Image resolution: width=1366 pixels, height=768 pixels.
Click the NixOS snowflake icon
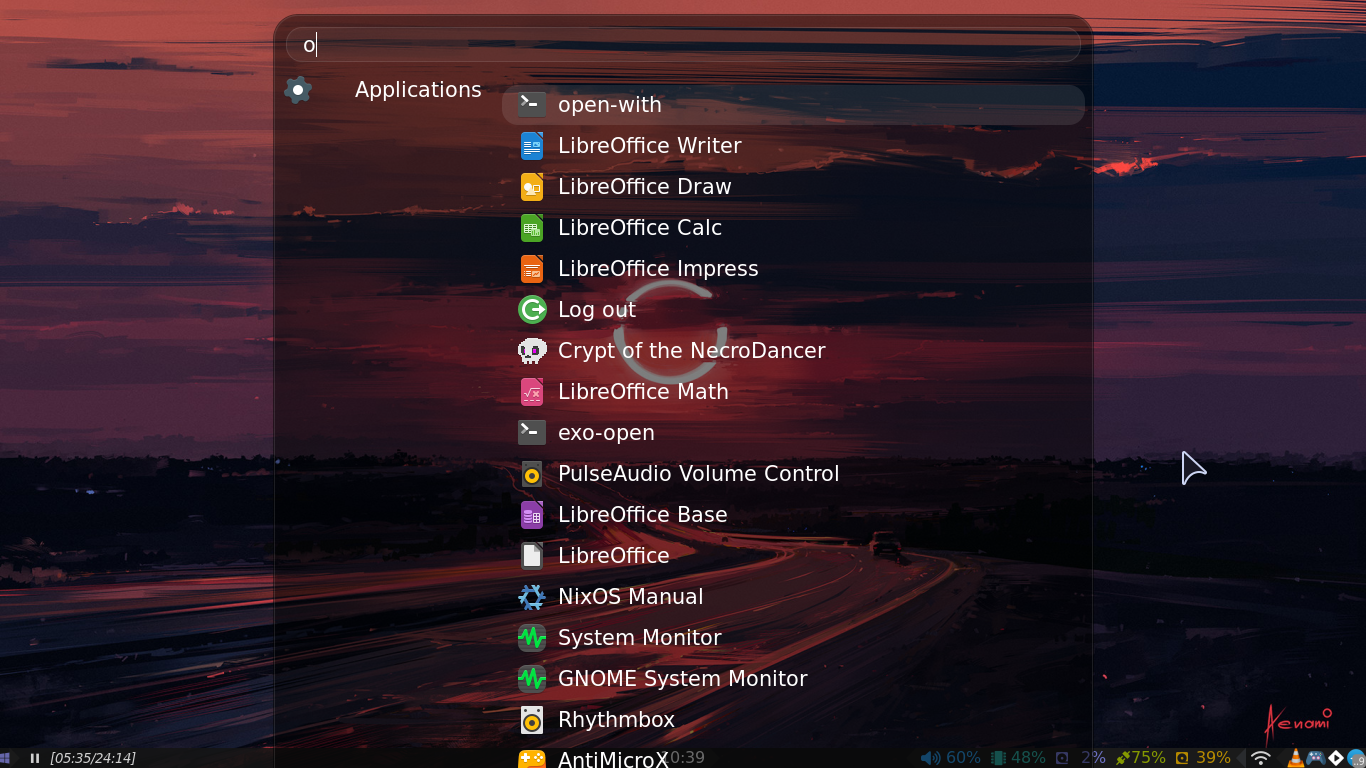(x=532, y=597)
